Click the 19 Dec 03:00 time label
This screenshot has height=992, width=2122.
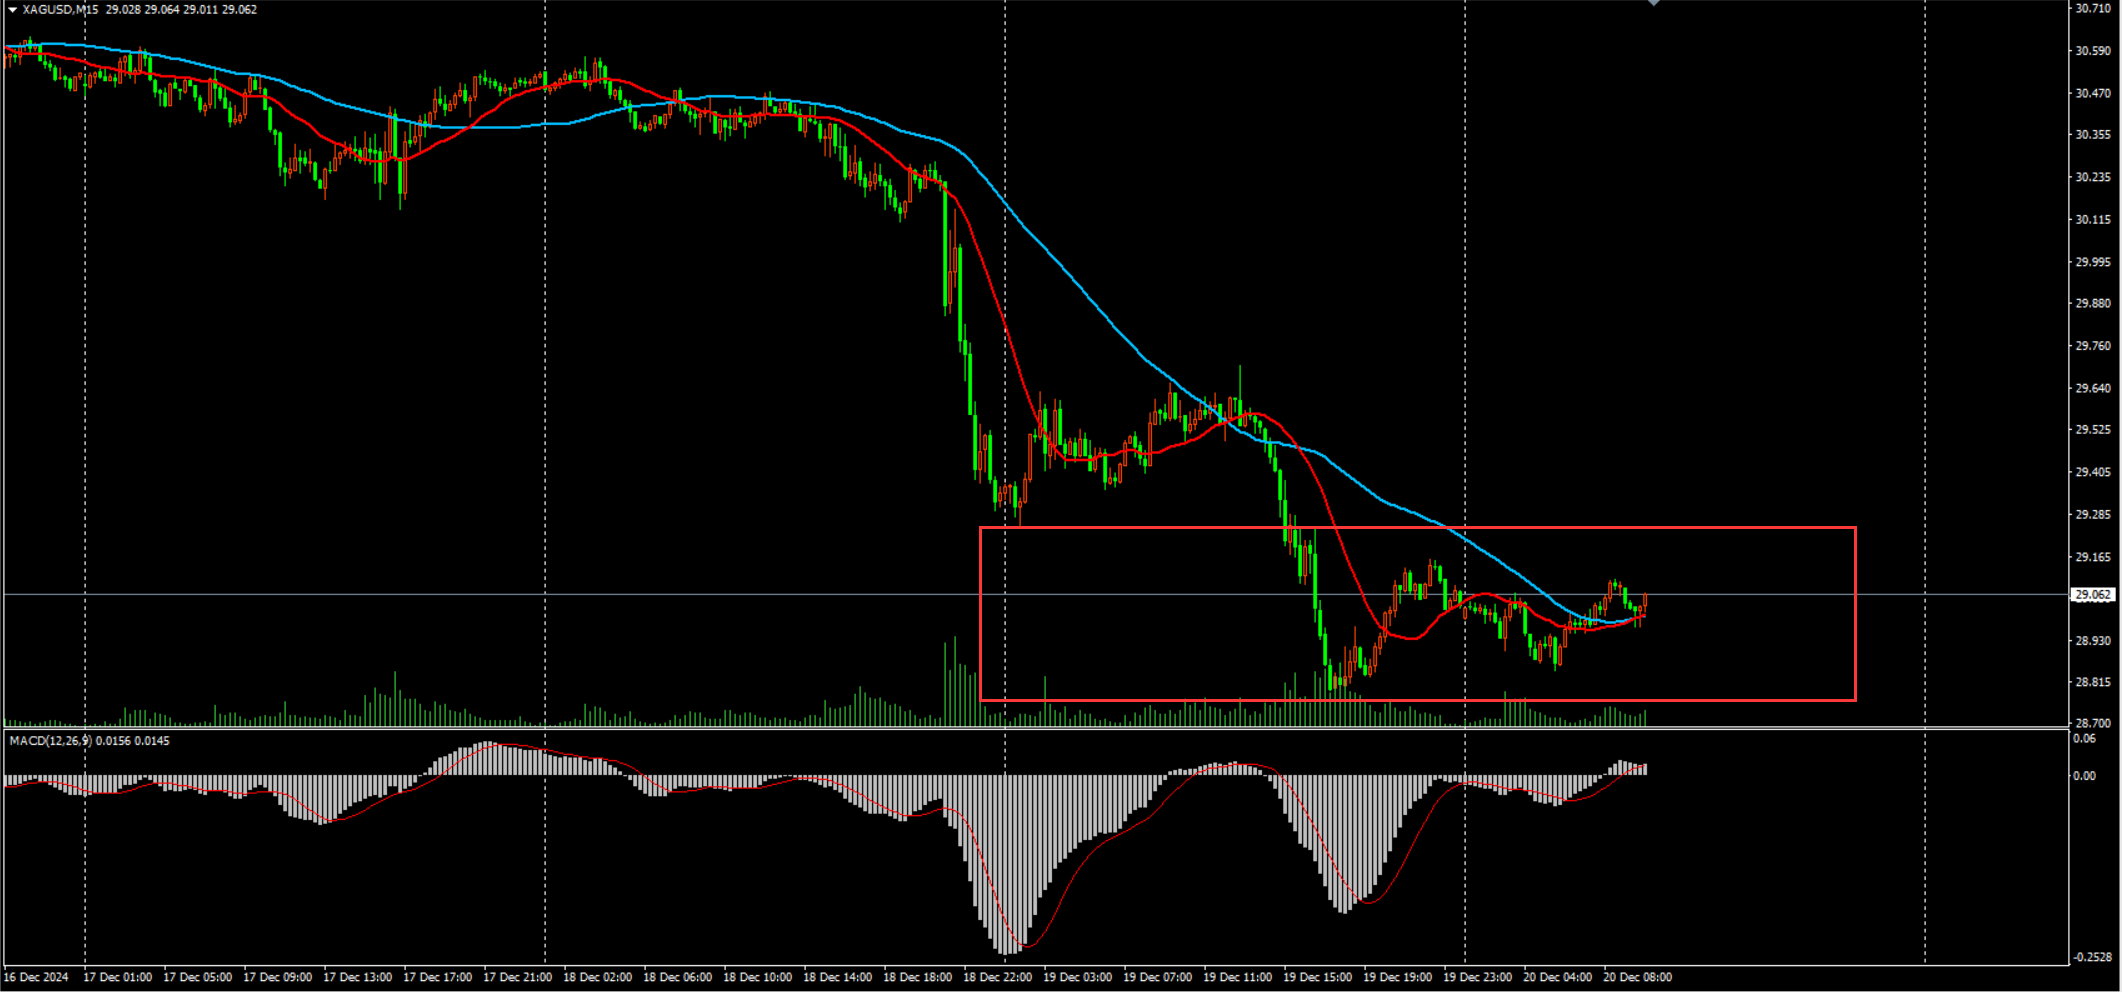coord(1078,978)
